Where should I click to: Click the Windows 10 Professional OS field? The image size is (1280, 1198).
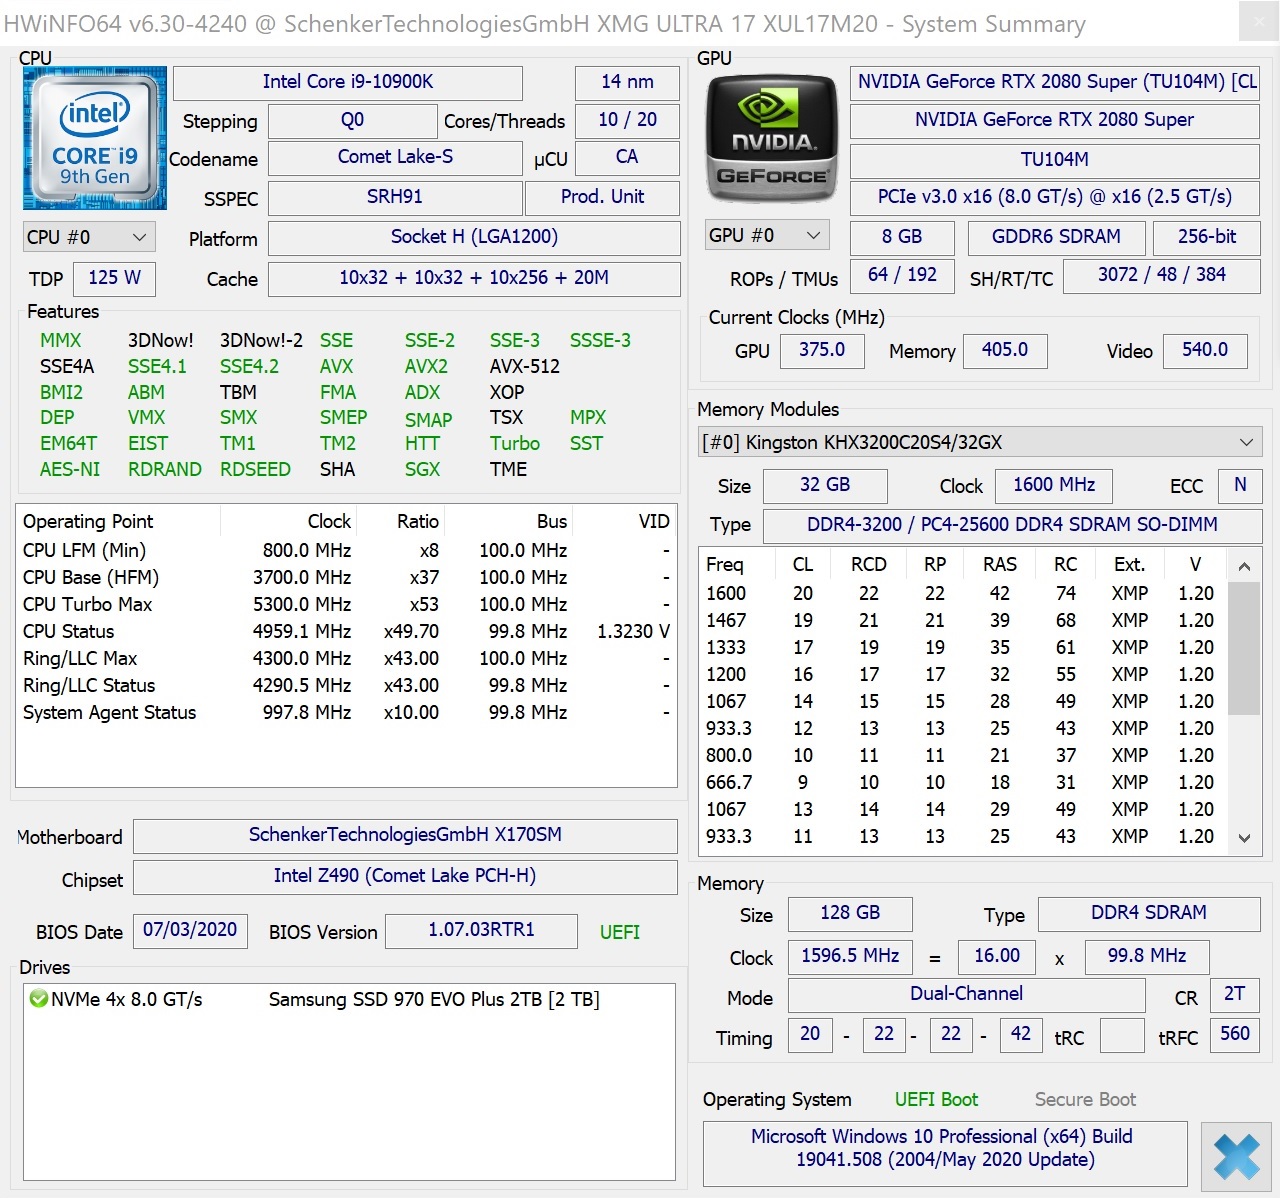tap(945, 1153)
